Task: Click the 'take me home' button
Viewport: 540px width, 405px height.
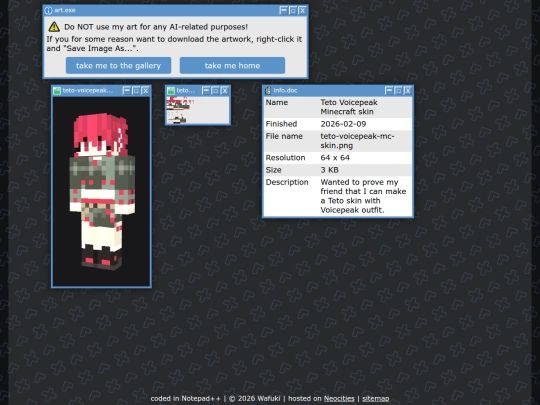Action: click(232, 65)
